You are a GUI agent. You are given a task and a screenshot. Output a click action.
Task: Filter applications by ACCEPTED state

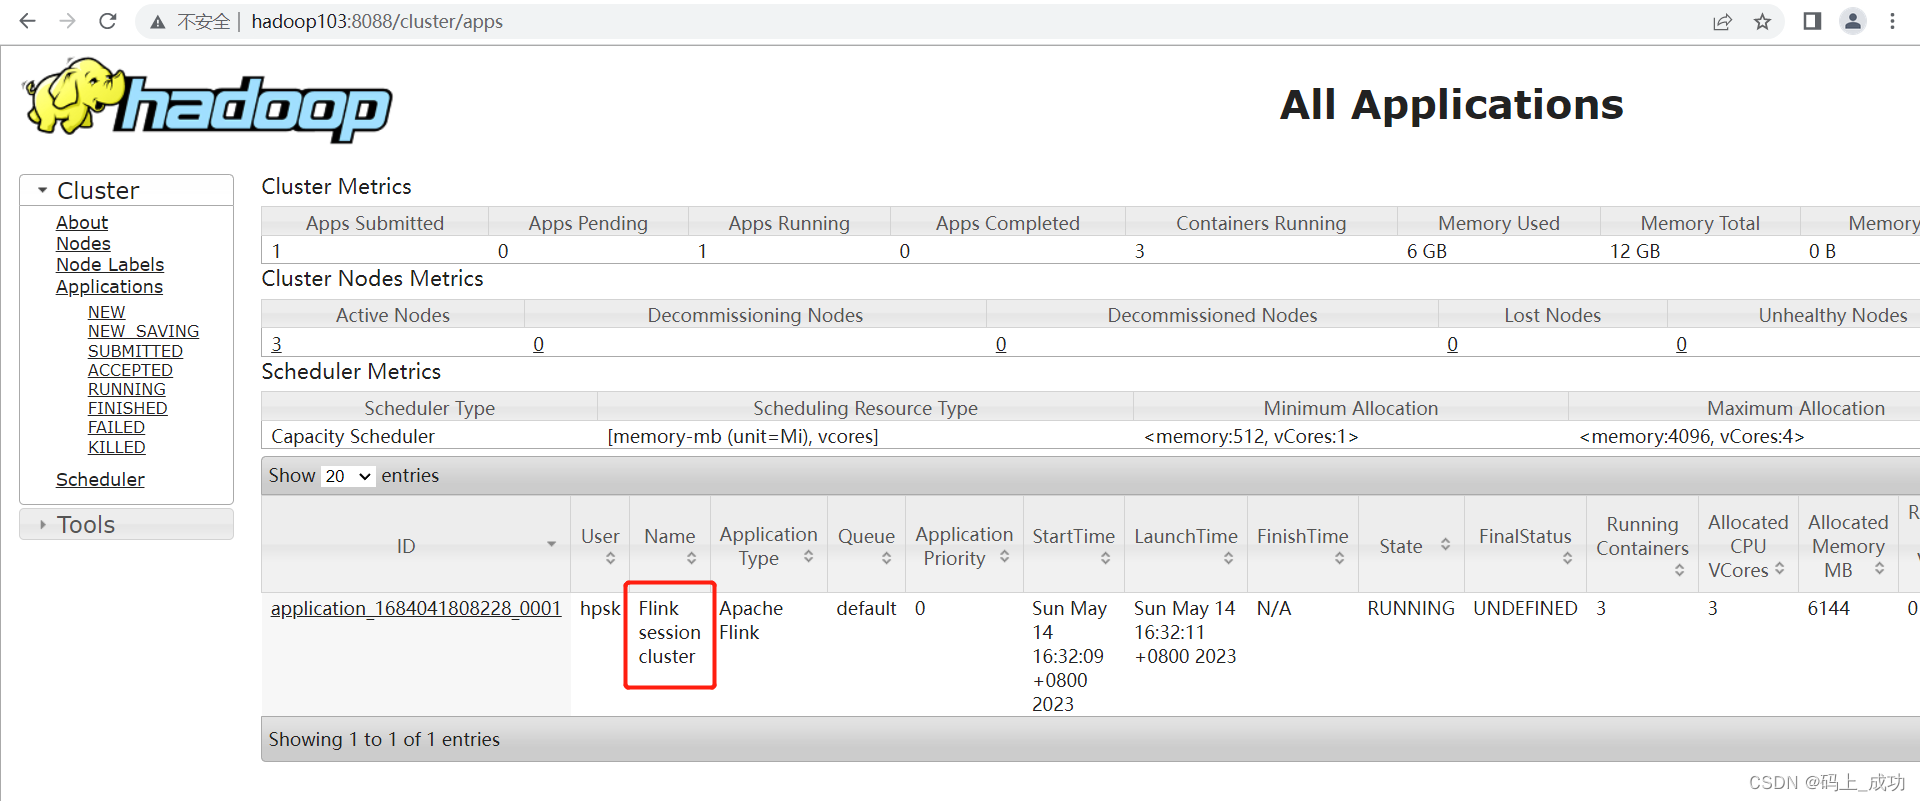pyautogui.click(x=130, y=370)
